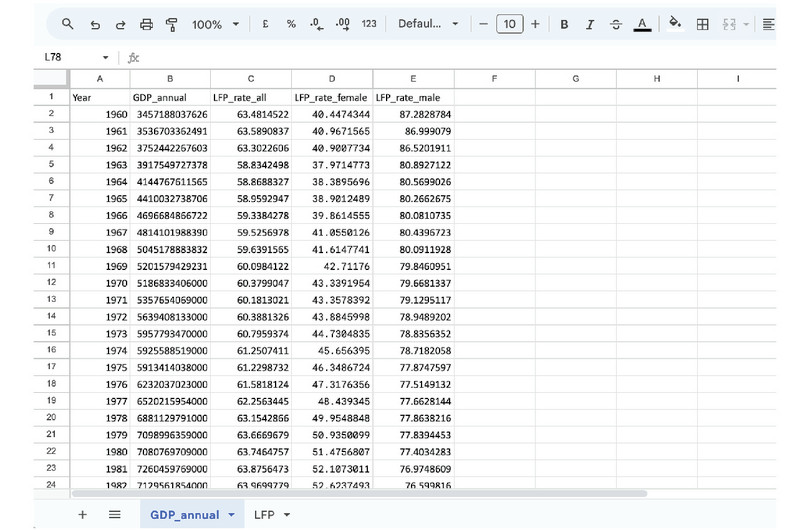The height and width of the screenshot is (530, 810).
Task: Open the borders menu
Action: pyautogui.click(x=703, y=24)
